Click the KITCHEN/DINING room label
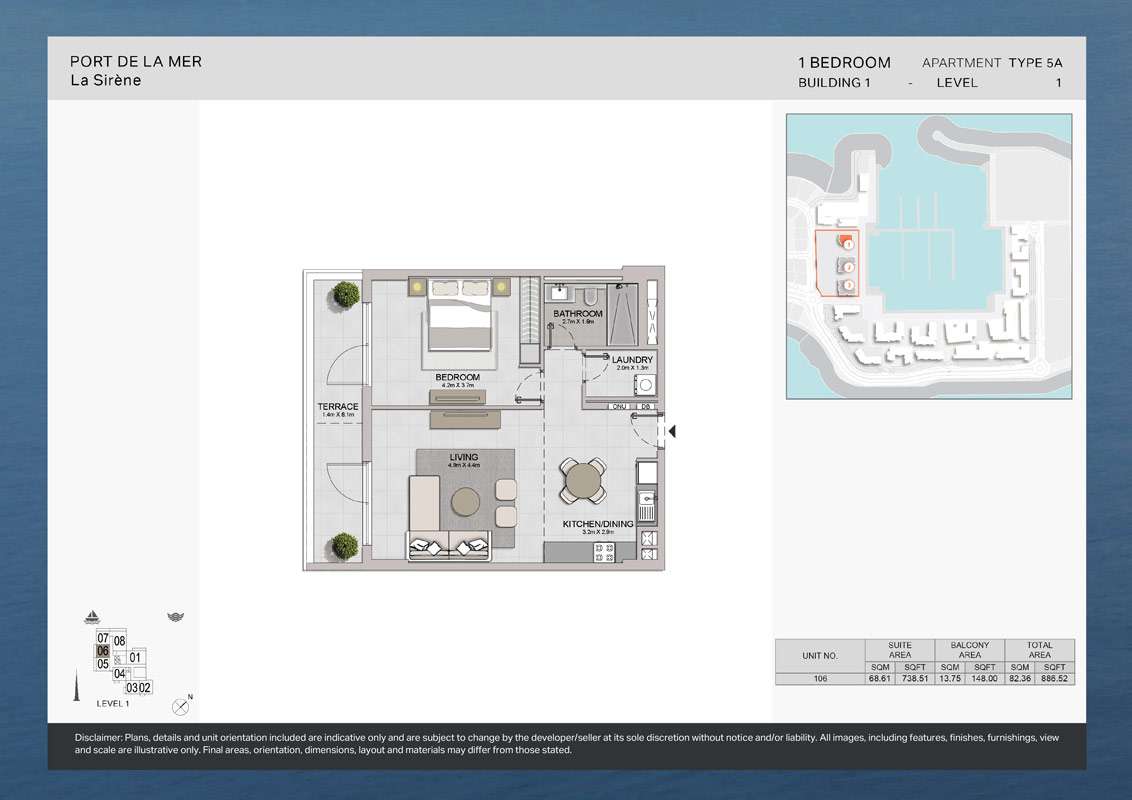 [x=597, y=525]
